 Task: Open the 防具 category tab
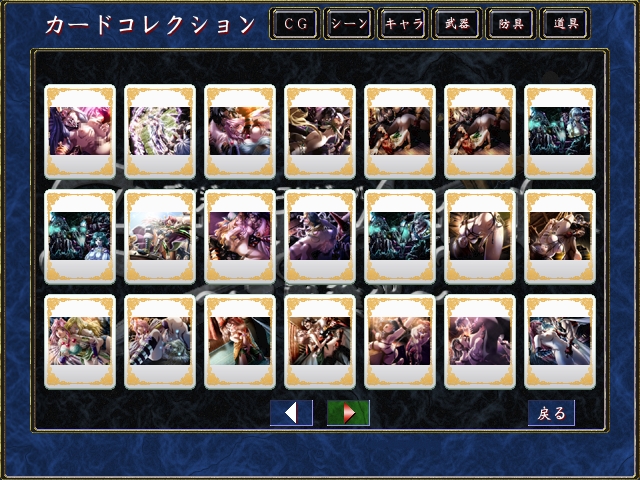pos(511,24)
